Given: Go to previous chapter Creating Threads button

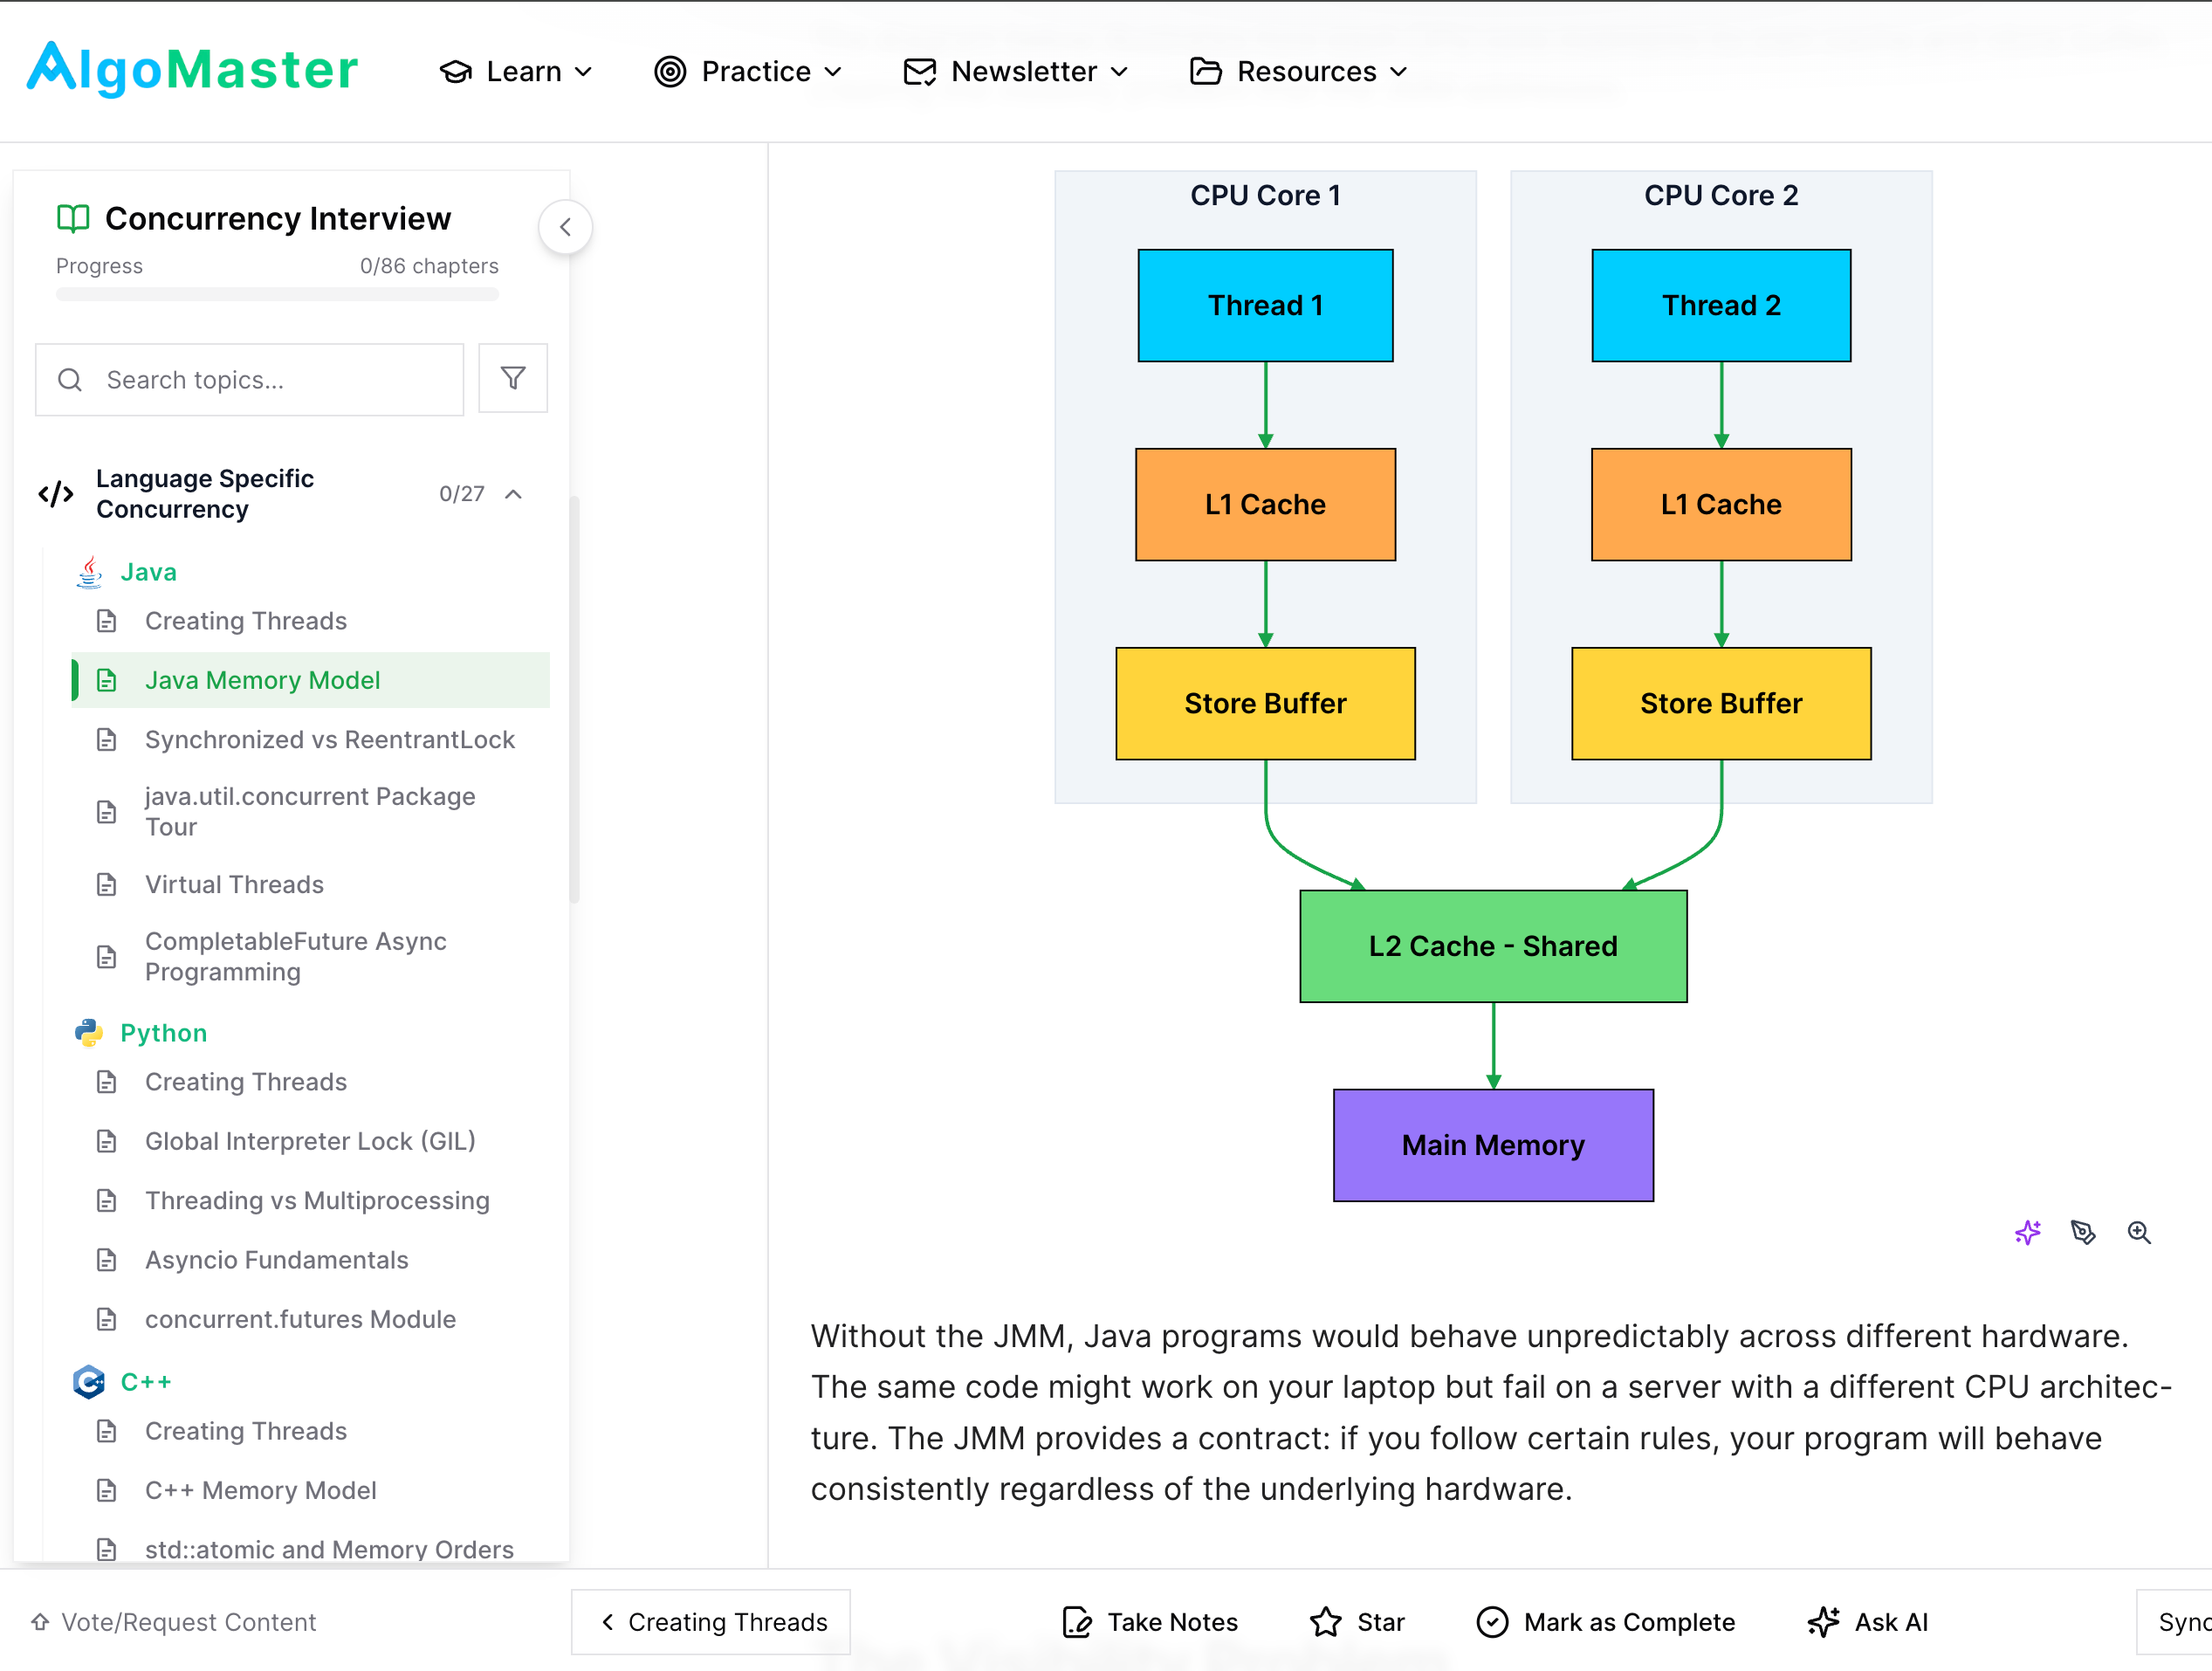Looking at the screenshot, I should coord(711,1621).
